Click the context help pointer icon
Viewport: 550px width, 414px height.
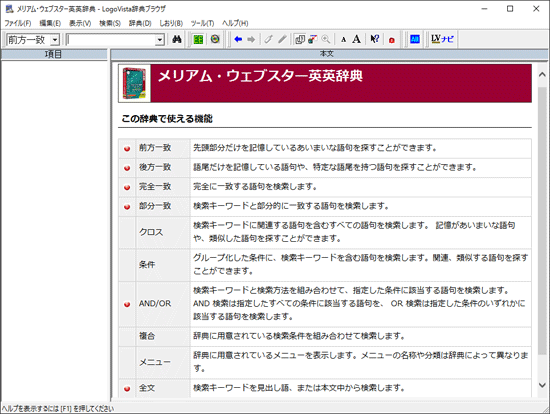[375, 39]
